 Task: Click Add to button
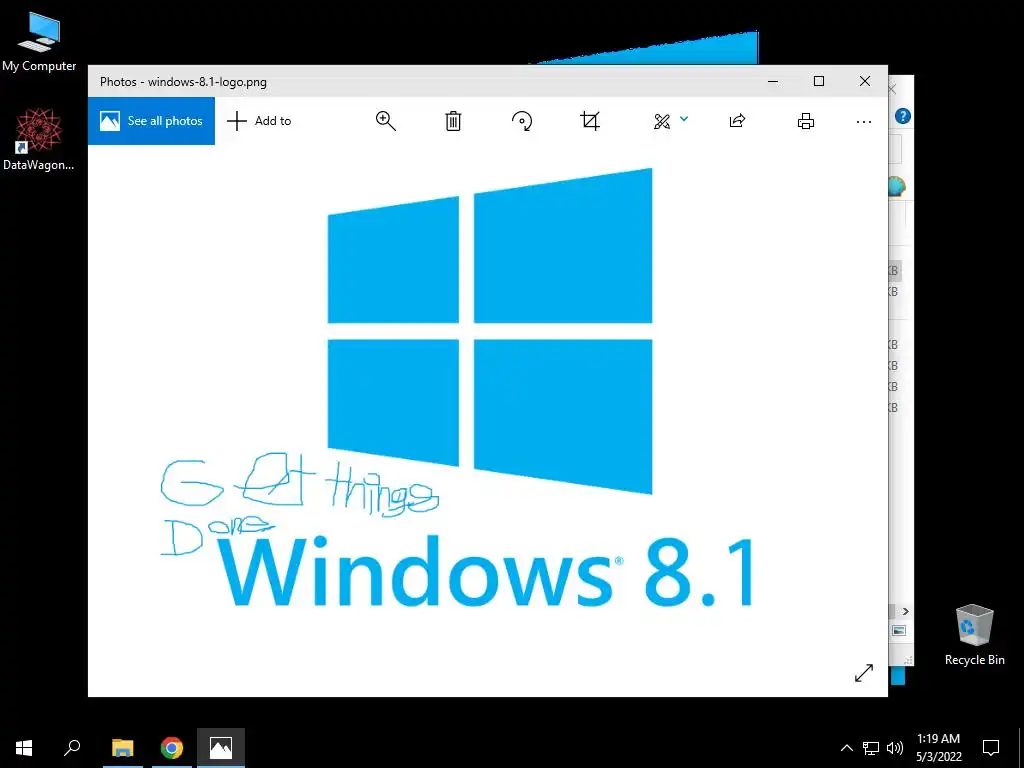click(x=259, y=121)
